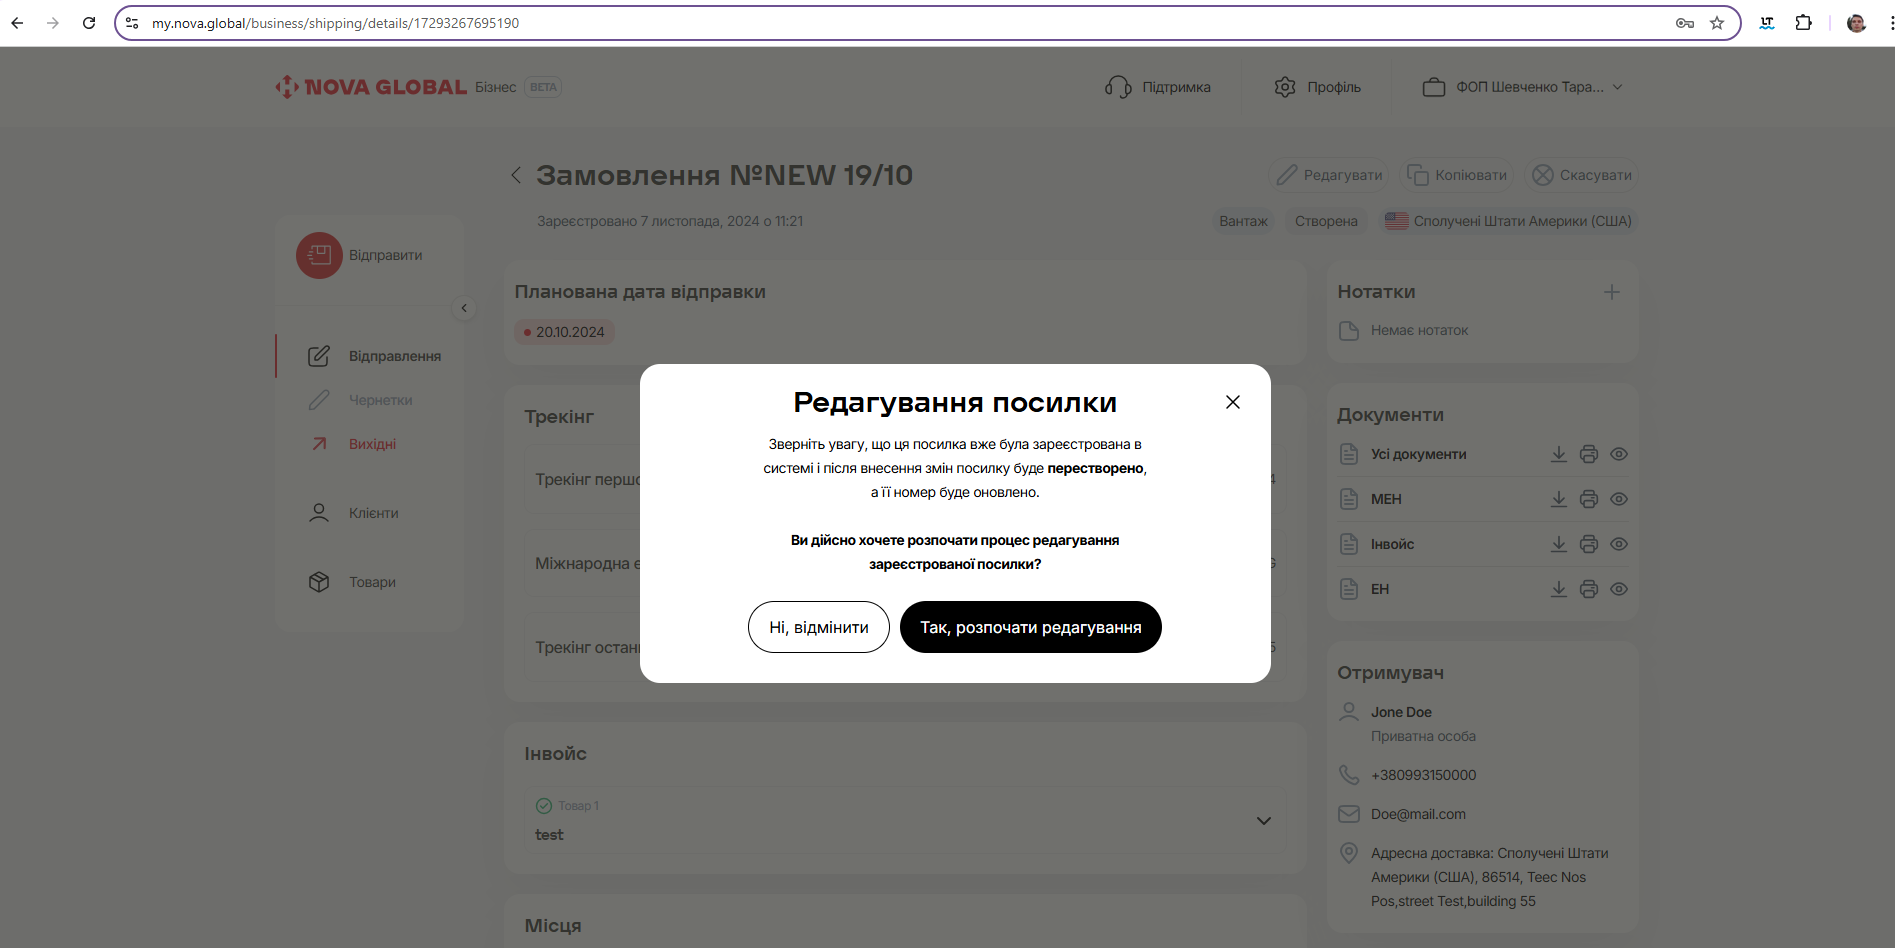The width and height of the screenshot is (1895, 948).
Task: Expand the Товар 1 invoice row
Action: click(1263, 821)
